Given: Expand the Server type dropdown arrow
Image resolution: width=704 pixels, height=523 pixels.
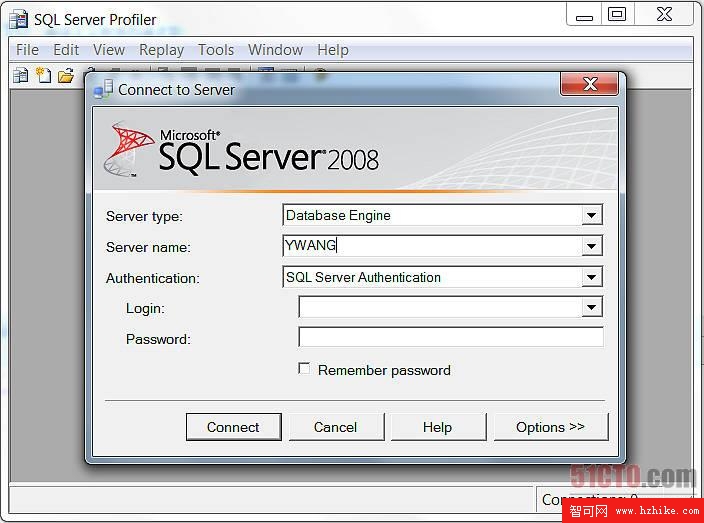Looking at the screenshot, I should coord(592,215).
